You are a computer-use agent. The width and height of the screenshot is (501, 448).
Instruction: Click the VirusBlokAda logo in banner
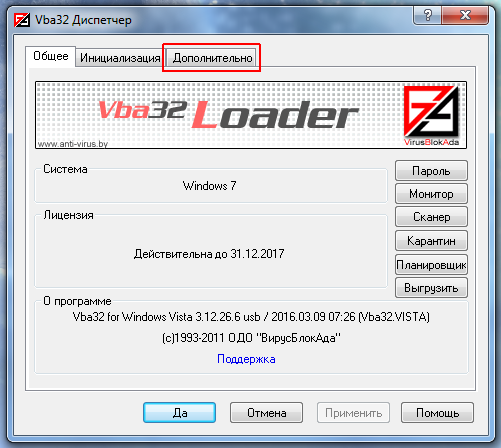point(431,115)
